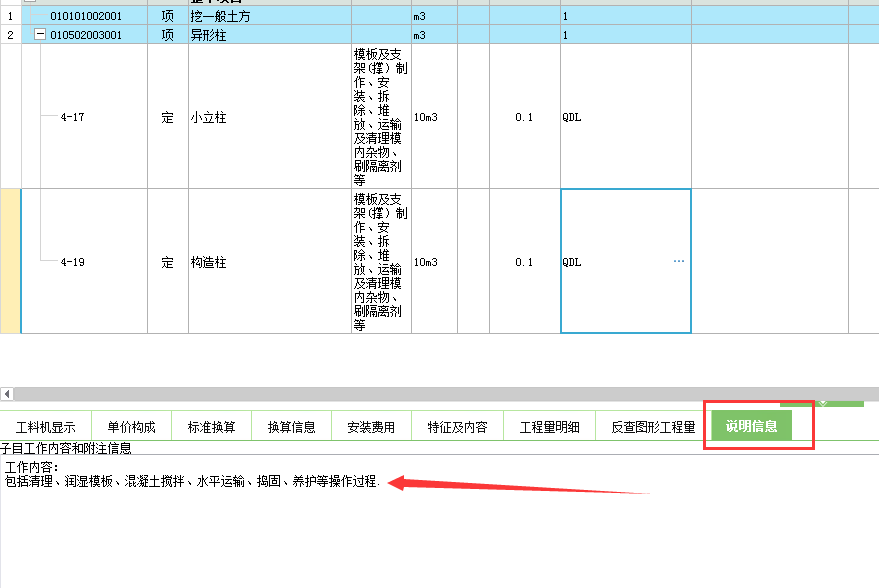Image resolution: width=879 pixels, height=588 pixels.
Task: Collapse the 010502003001 tree row
Action: point(40,34)
